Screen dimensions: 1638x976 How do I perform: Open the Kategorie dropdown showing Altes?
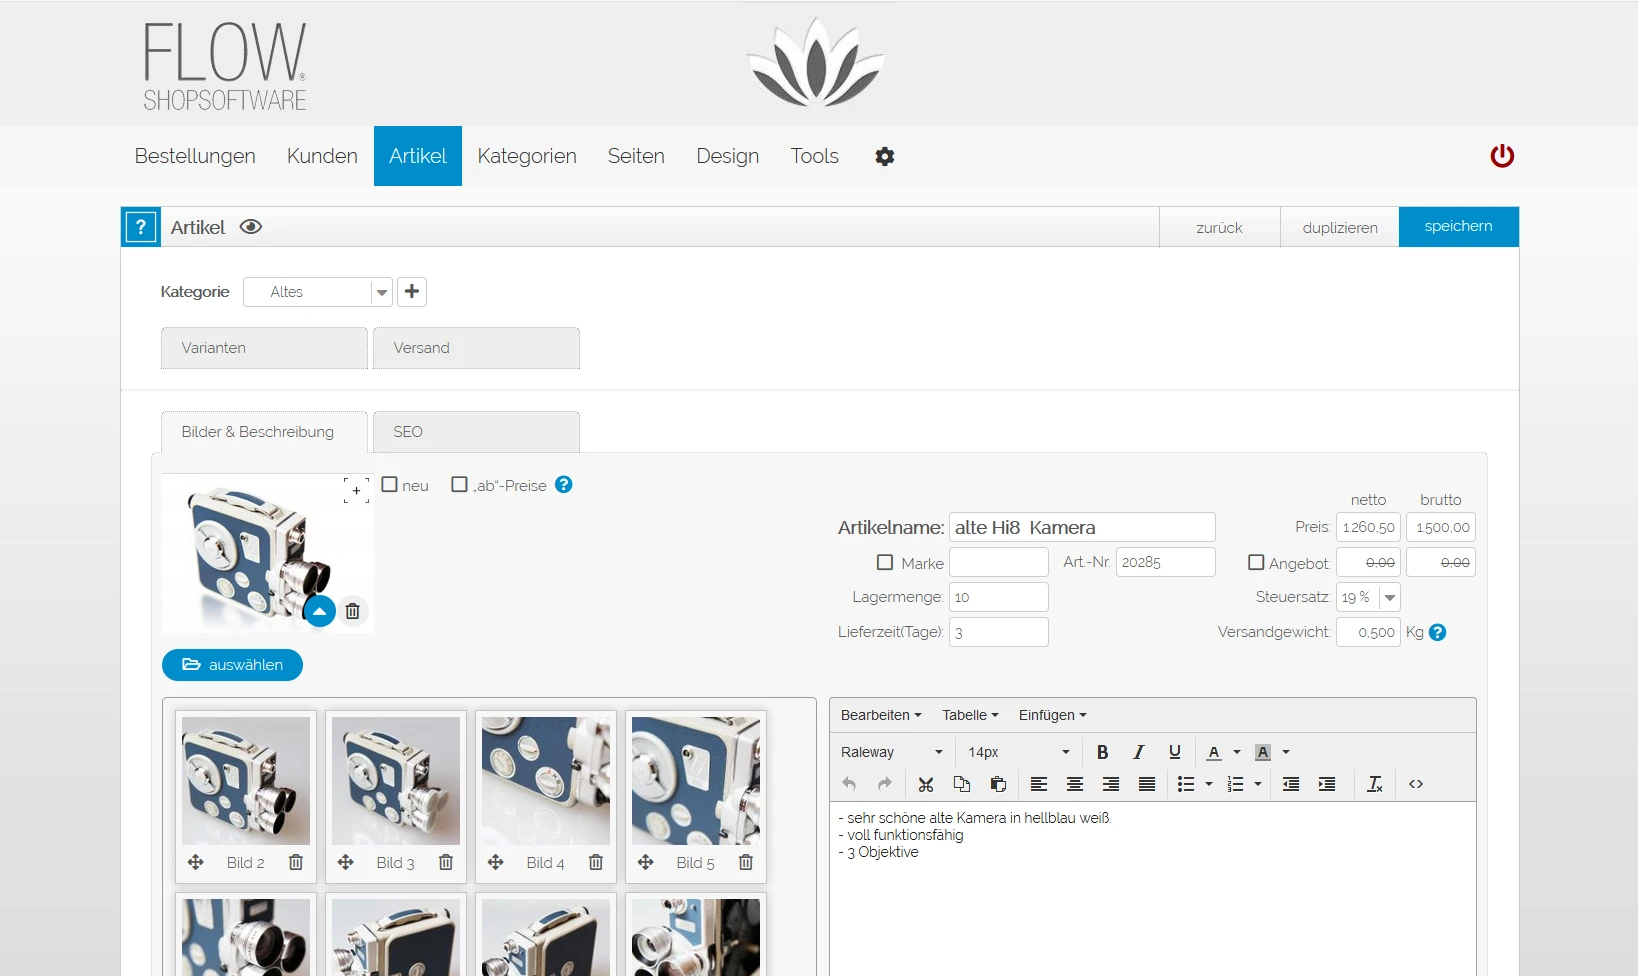tap(318, 292)
